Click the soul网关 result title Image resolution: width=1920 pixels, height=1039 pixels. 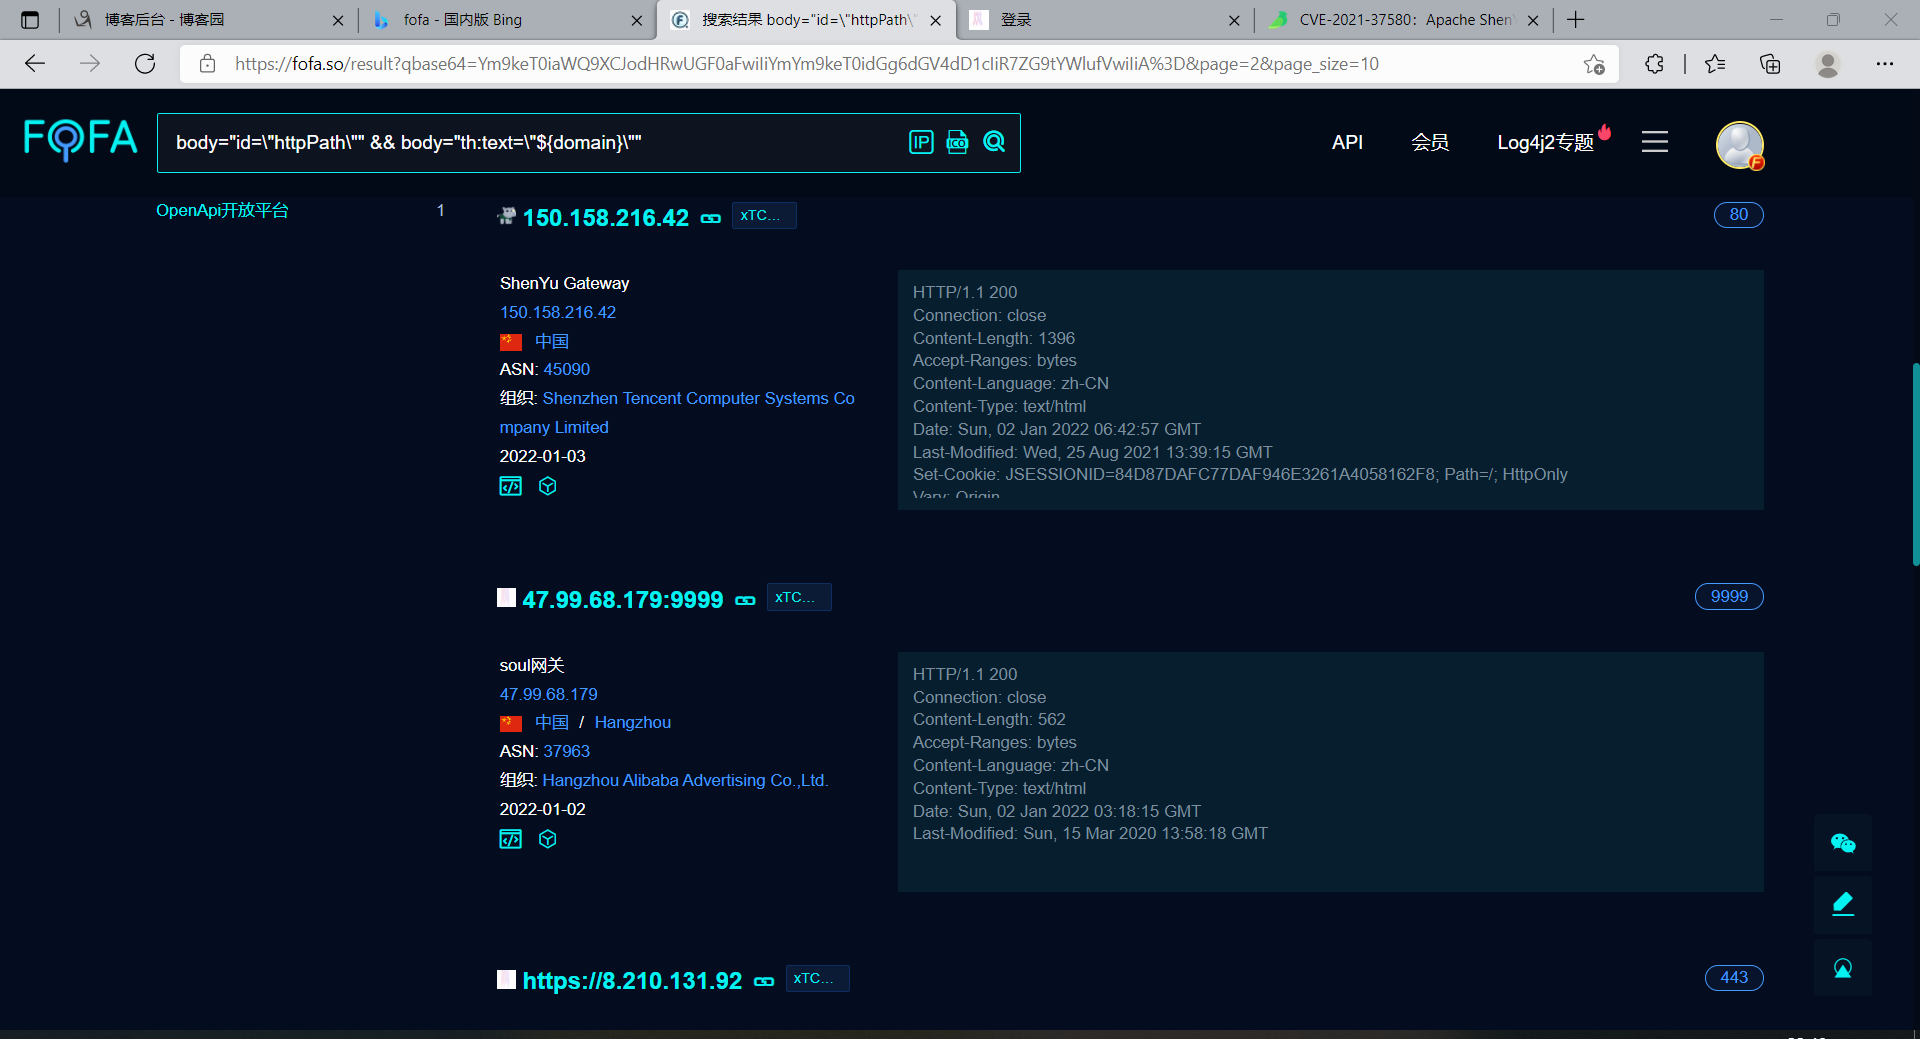(x=532, y=665)
